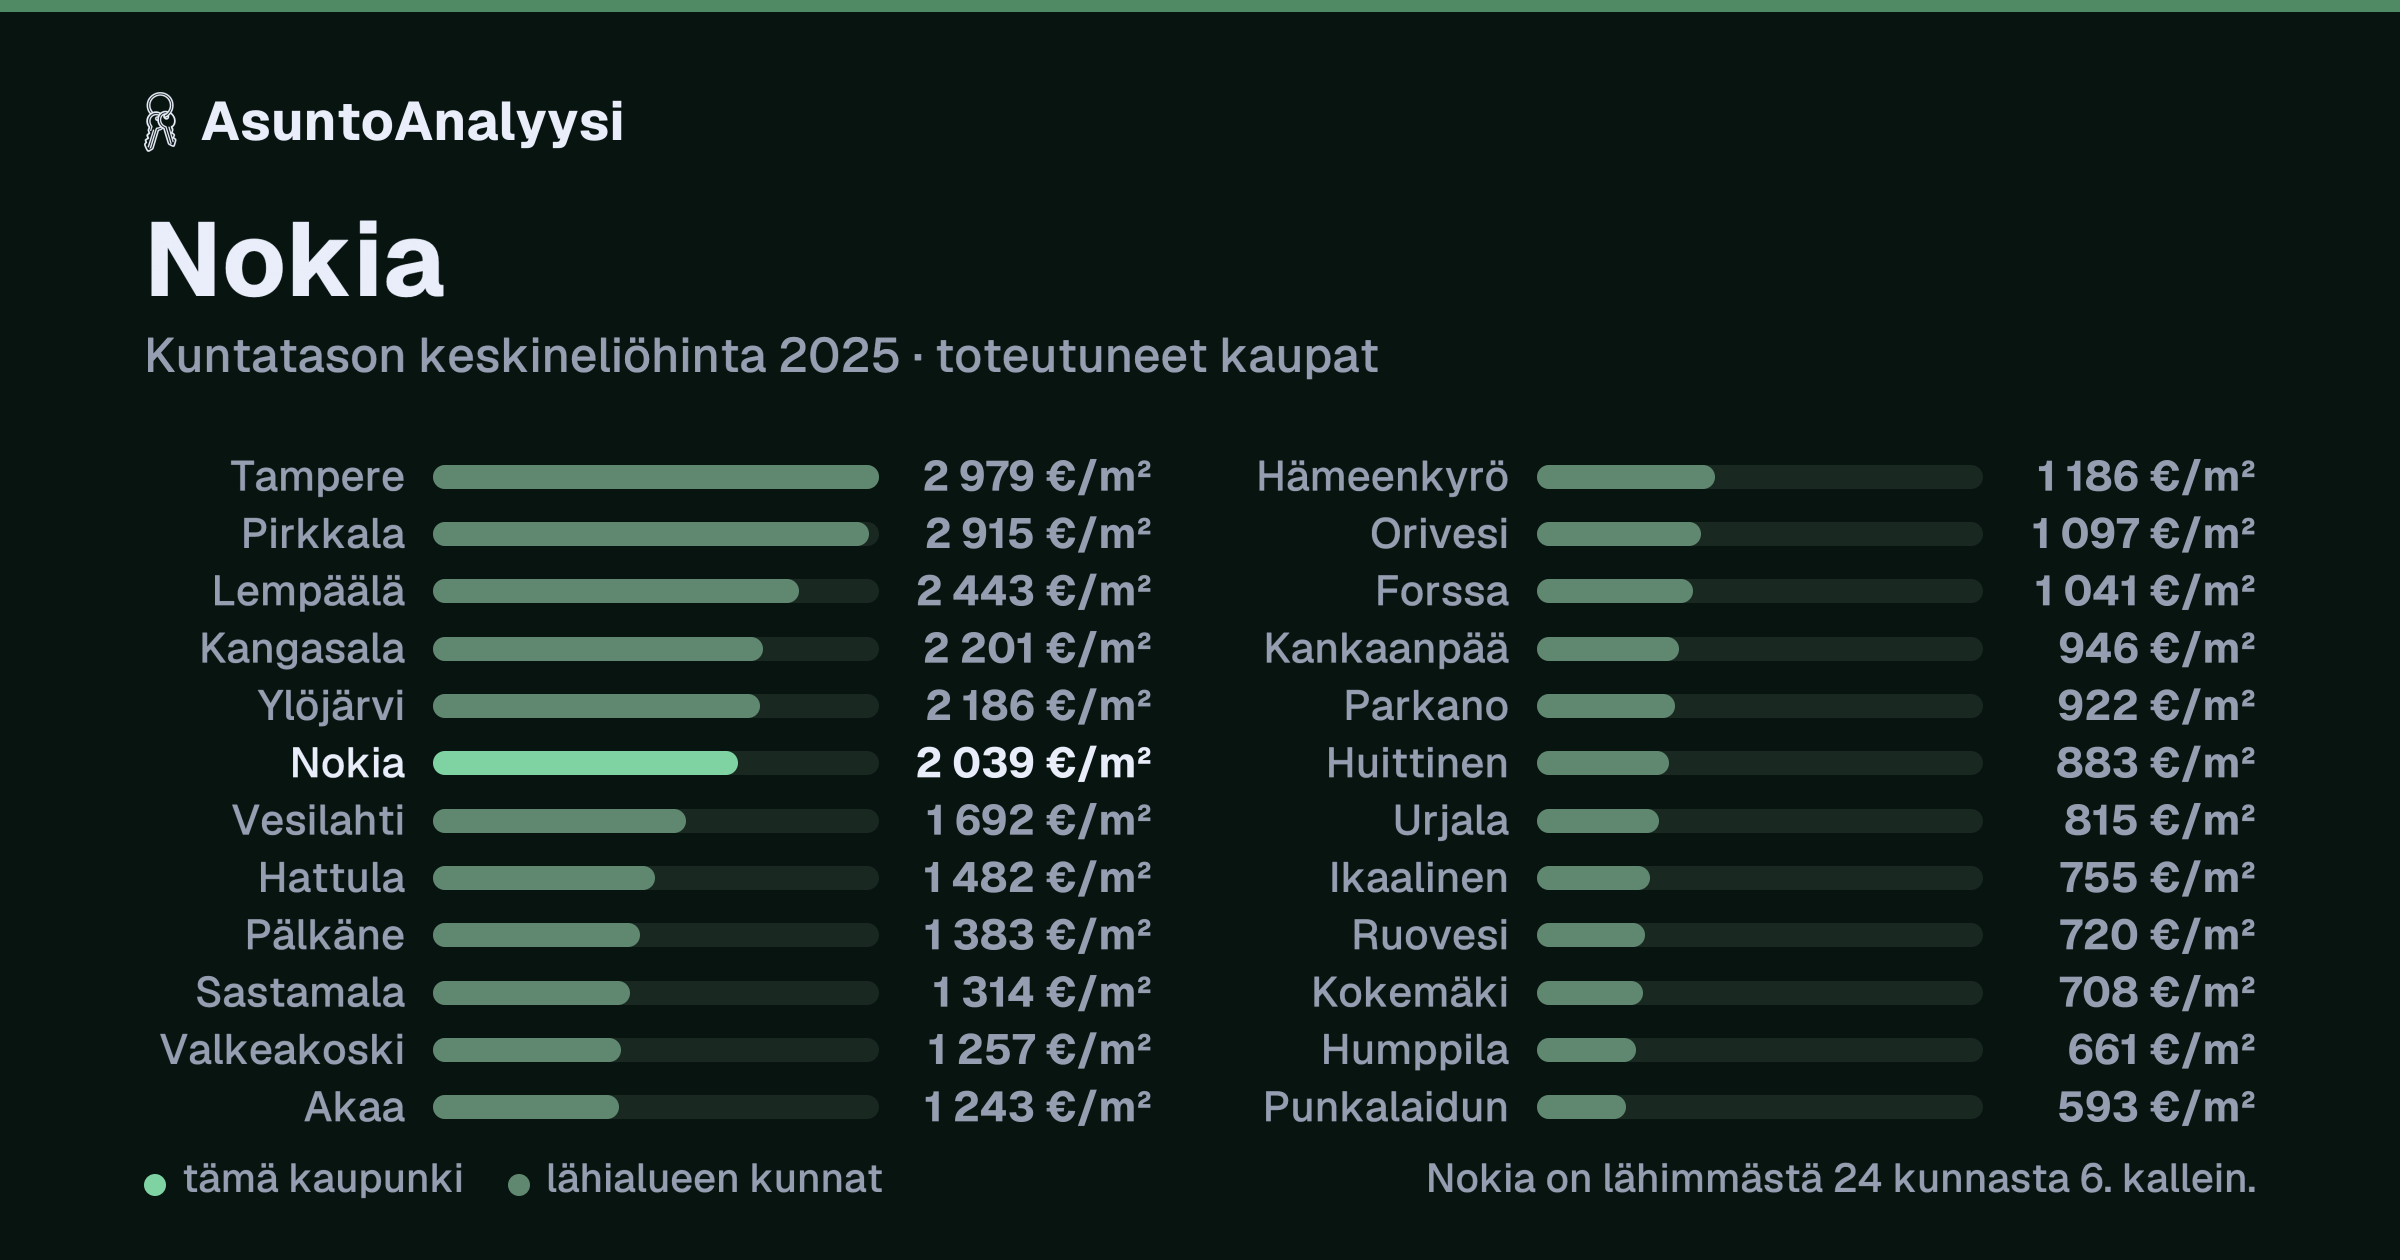Click the 'tämä kaupunki' legend label

click(323, 1179)
